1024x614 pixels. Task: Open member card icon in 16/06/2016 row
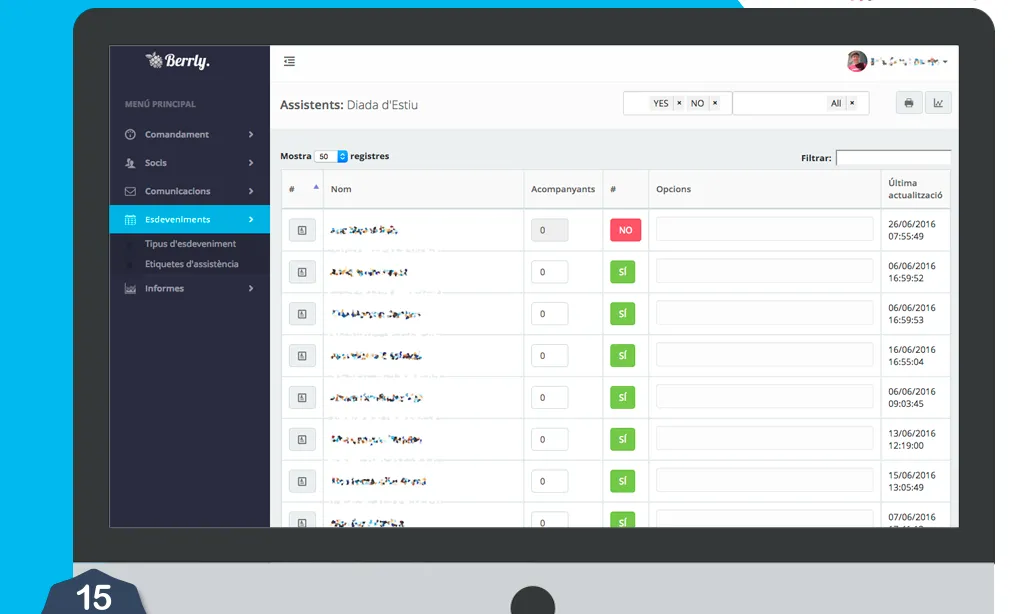point(302,355)
